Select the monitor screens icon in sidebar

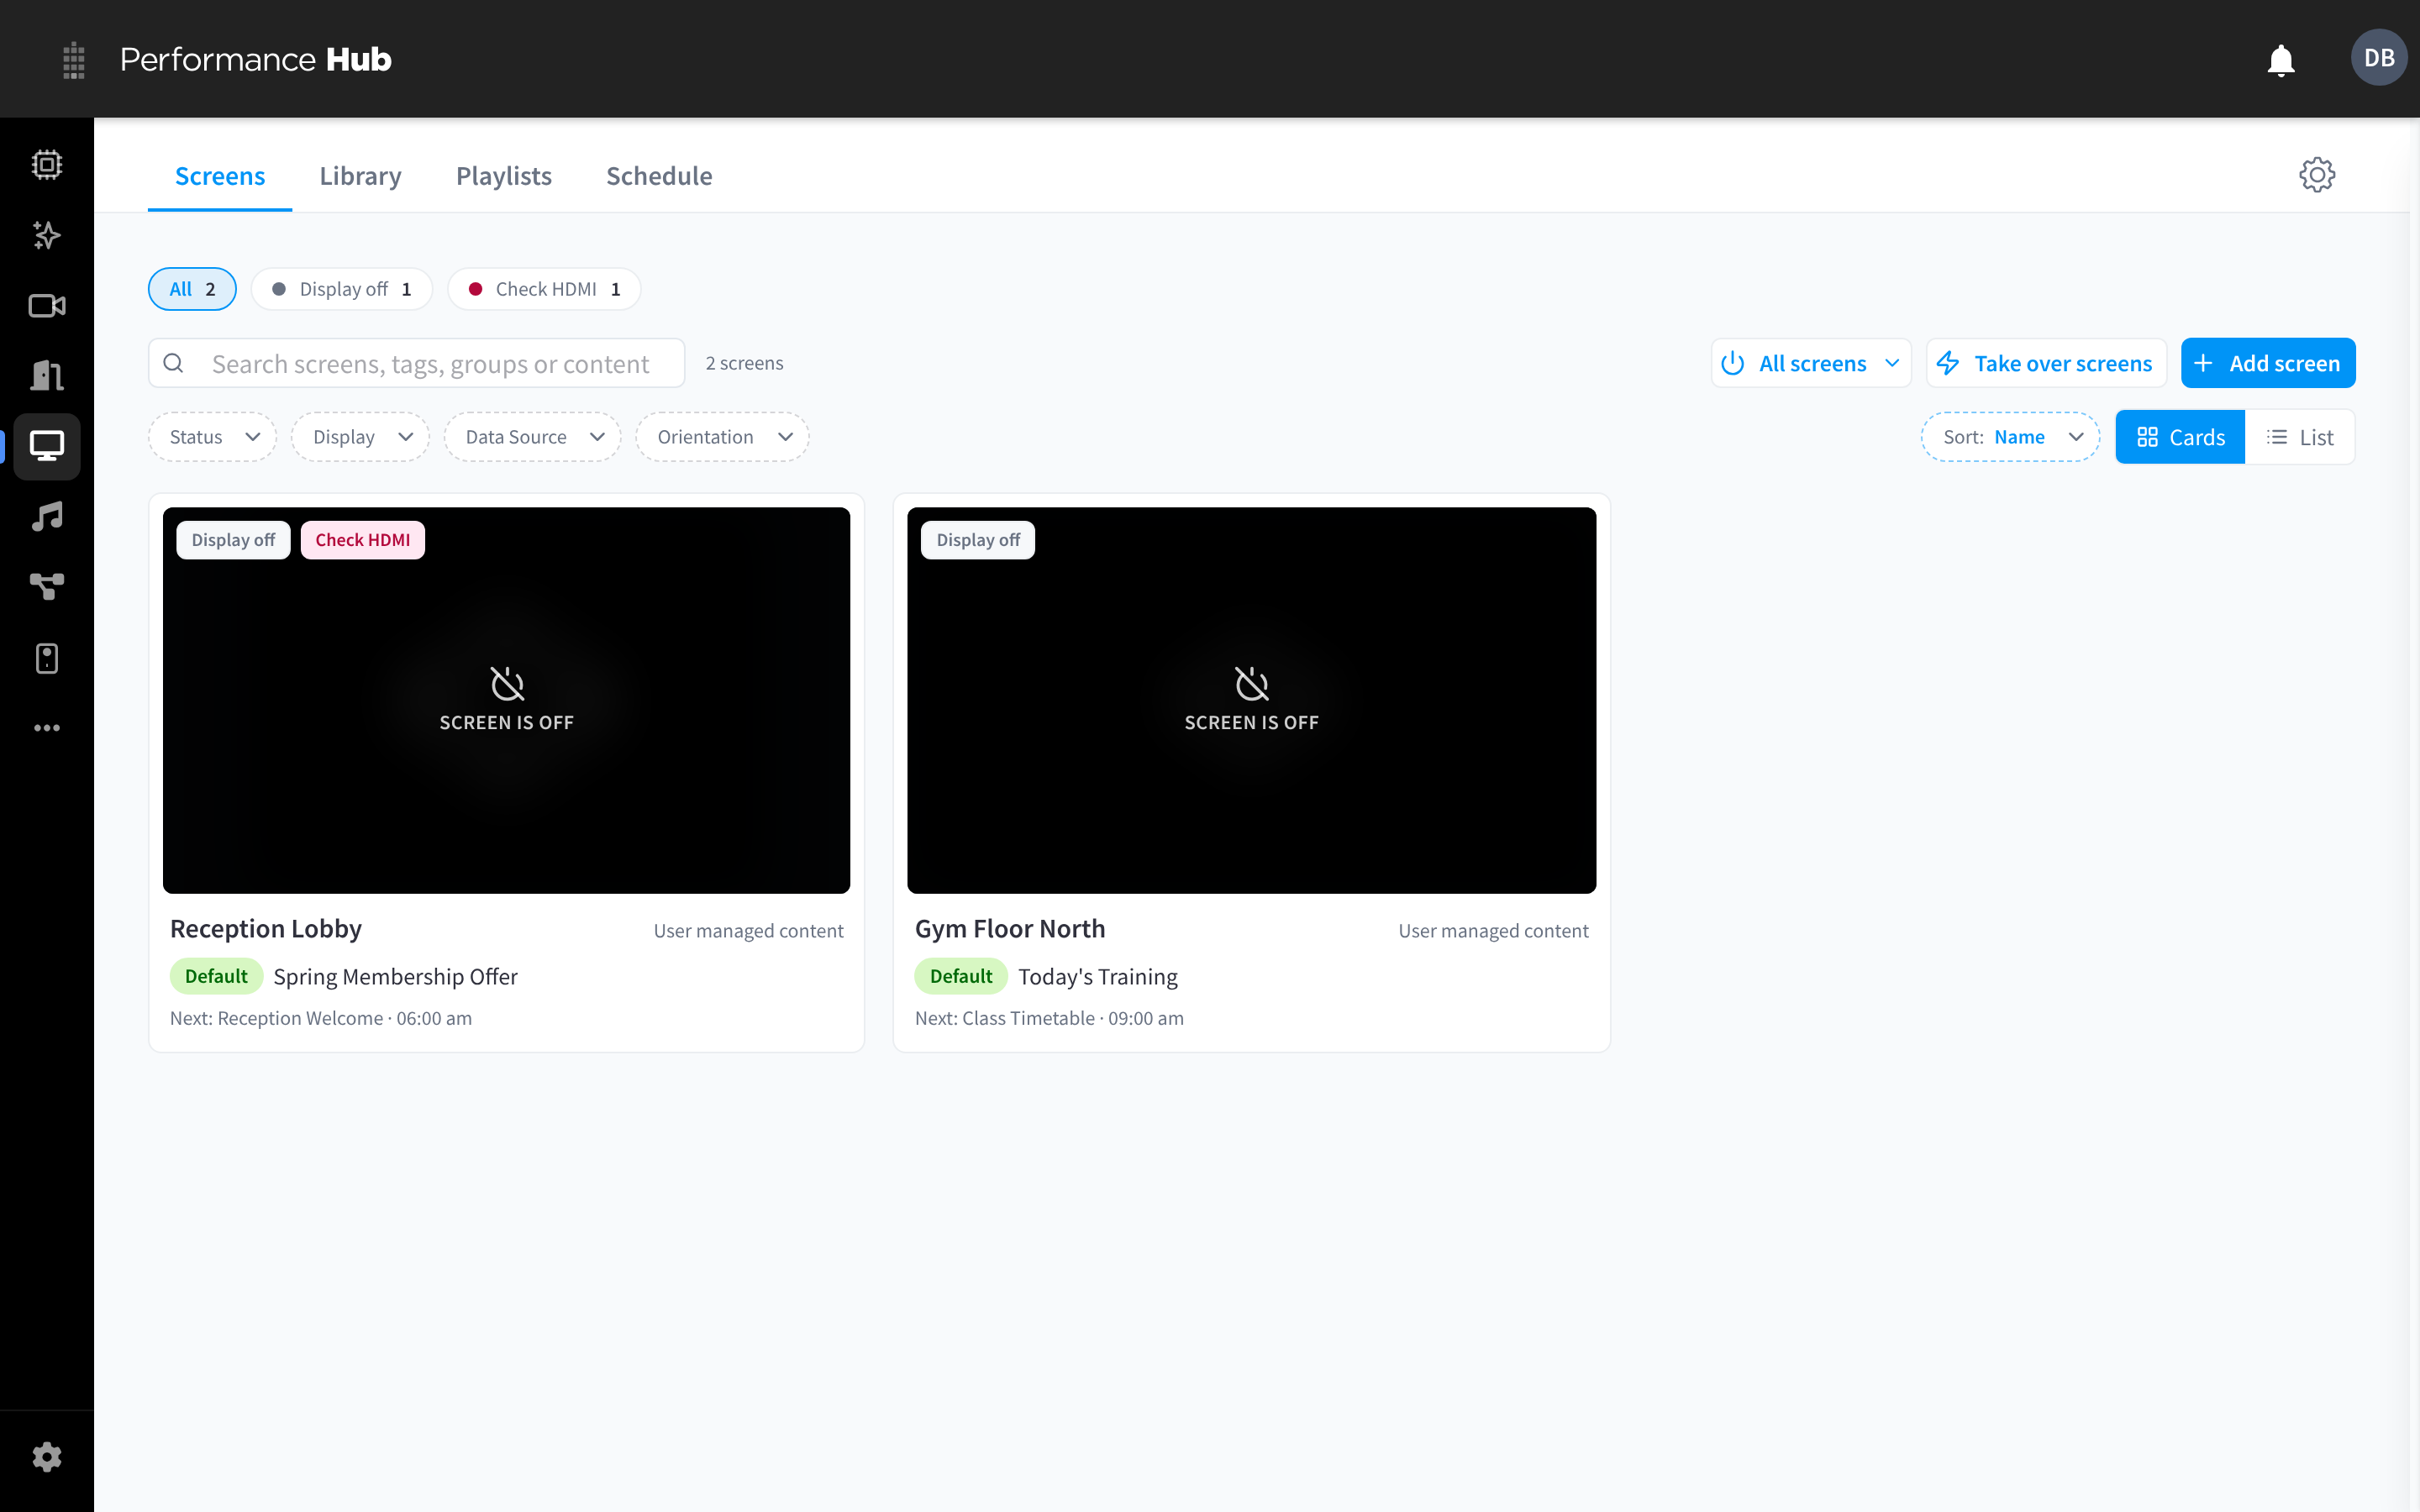pos(47,446)
